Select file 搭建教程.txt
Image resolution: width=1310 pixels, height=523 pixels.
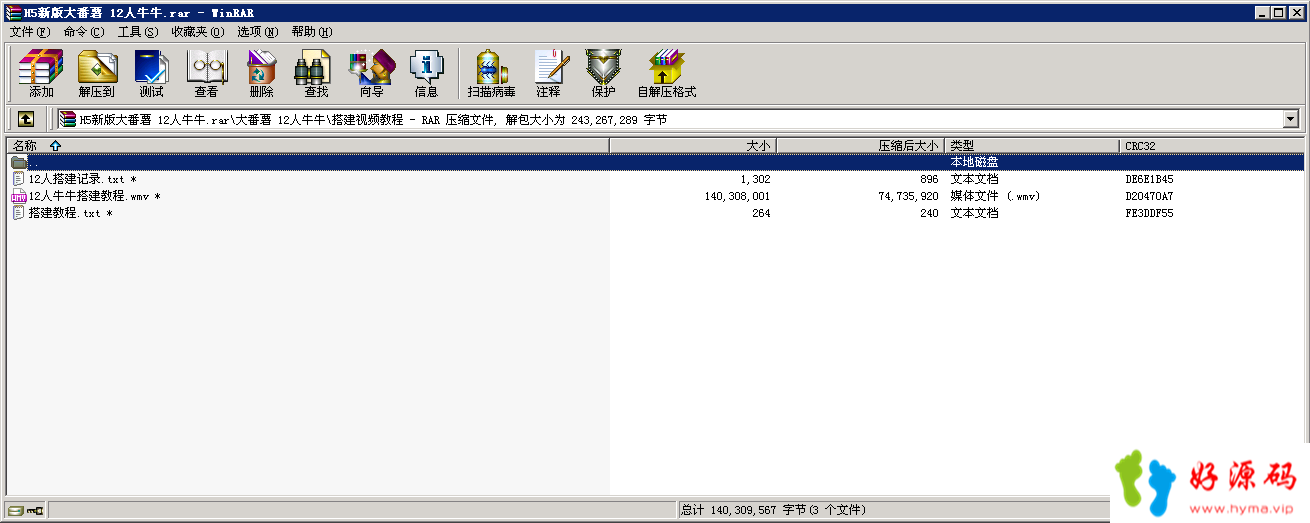click(x=70, y=213)
